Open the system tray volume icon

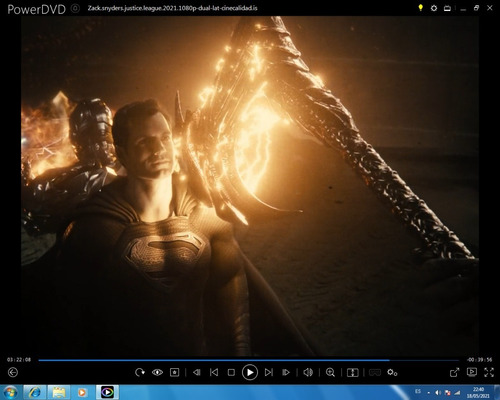(438, 393)
